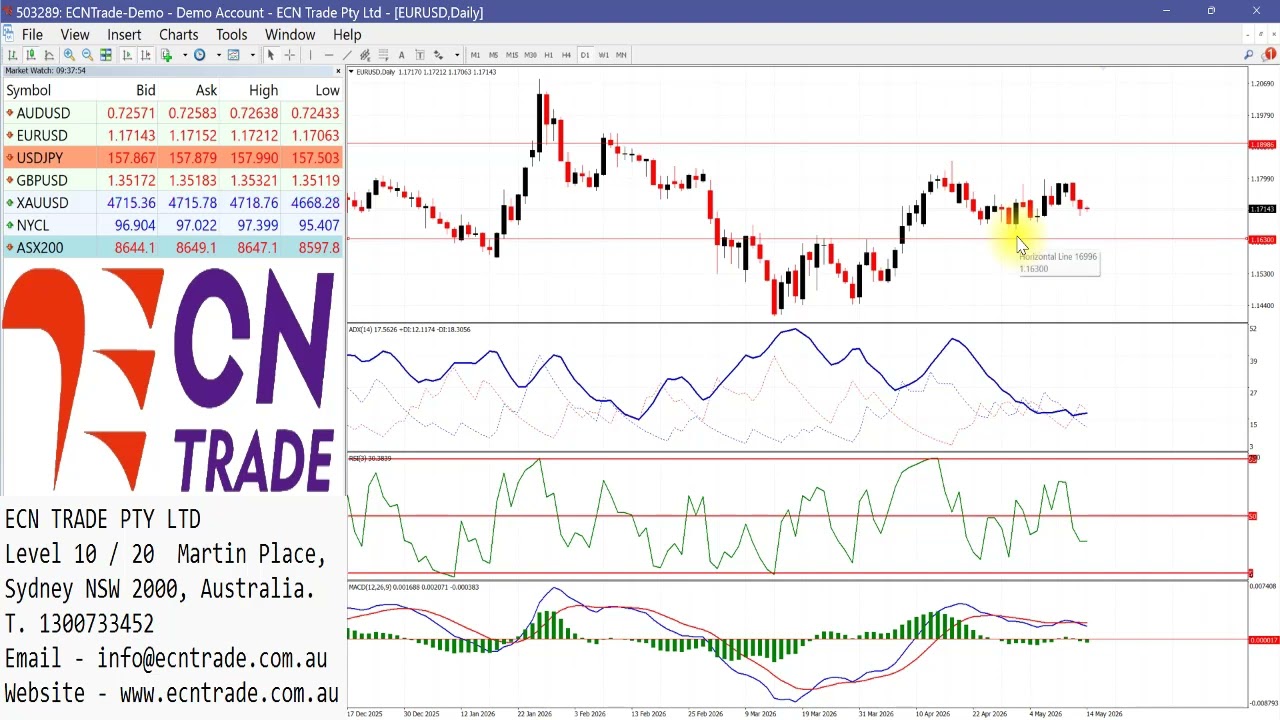Click the arrows objects icon

pyautogui.click(x=438, y=55)
